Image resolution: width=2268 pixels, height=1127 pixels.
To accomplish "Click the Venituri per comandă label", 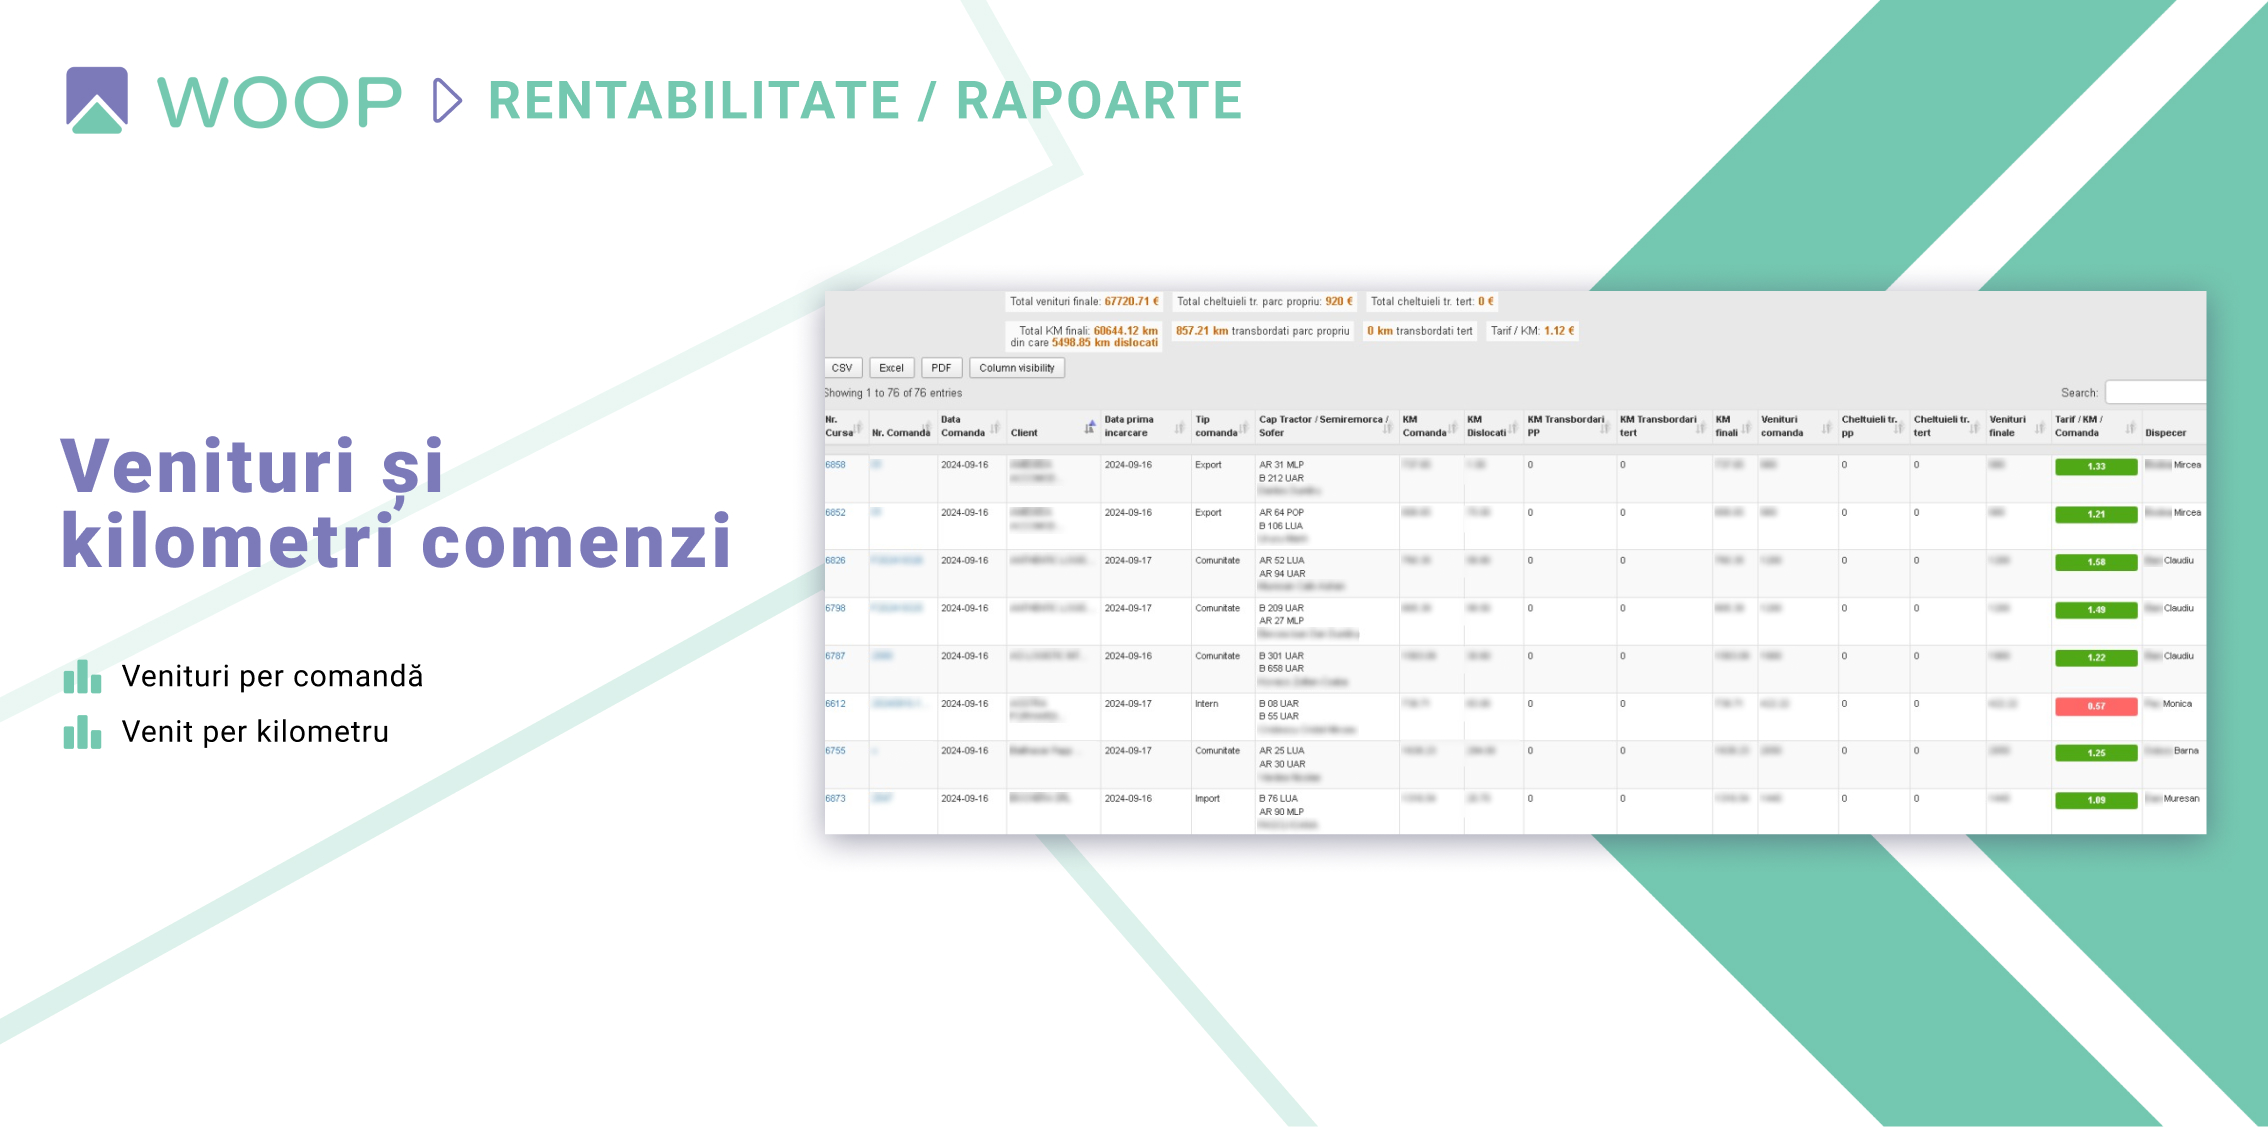I will pyautogui.click(x=272, y=677).
